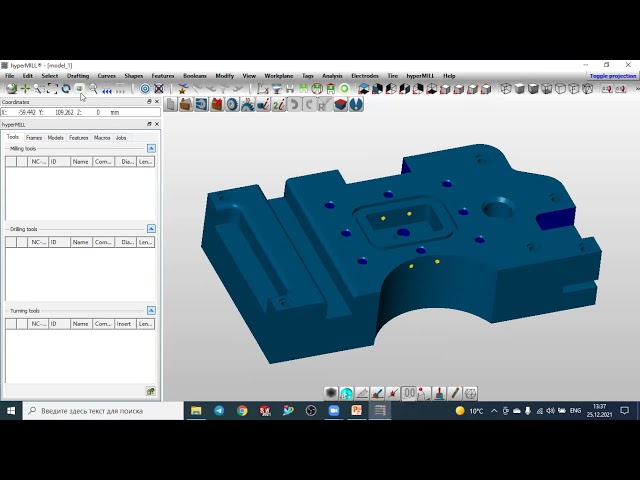Viewport: 640px width, 480px height.
Task: Open the Windows Start menu
Action: (11, 411)
